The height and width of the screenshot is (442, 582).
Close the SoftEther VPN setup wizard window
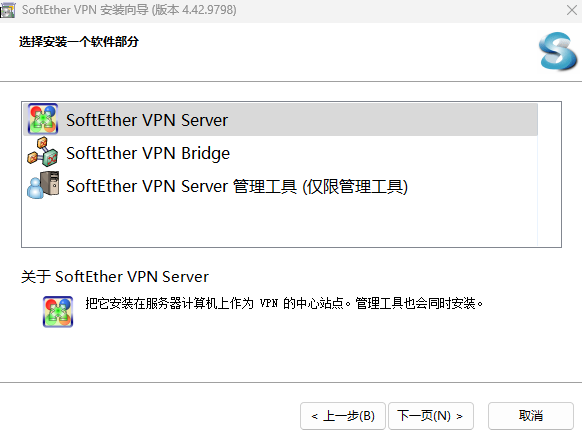(572, 10)
